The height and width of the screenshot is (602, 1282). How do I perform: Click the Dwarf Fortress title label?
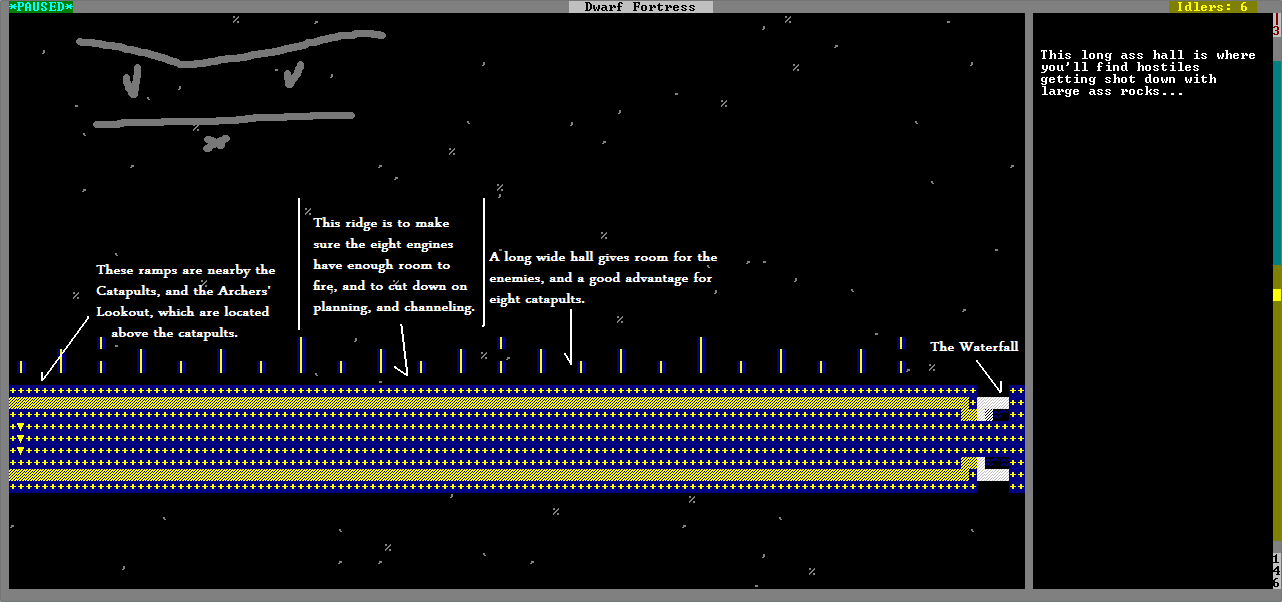point(641,7)
